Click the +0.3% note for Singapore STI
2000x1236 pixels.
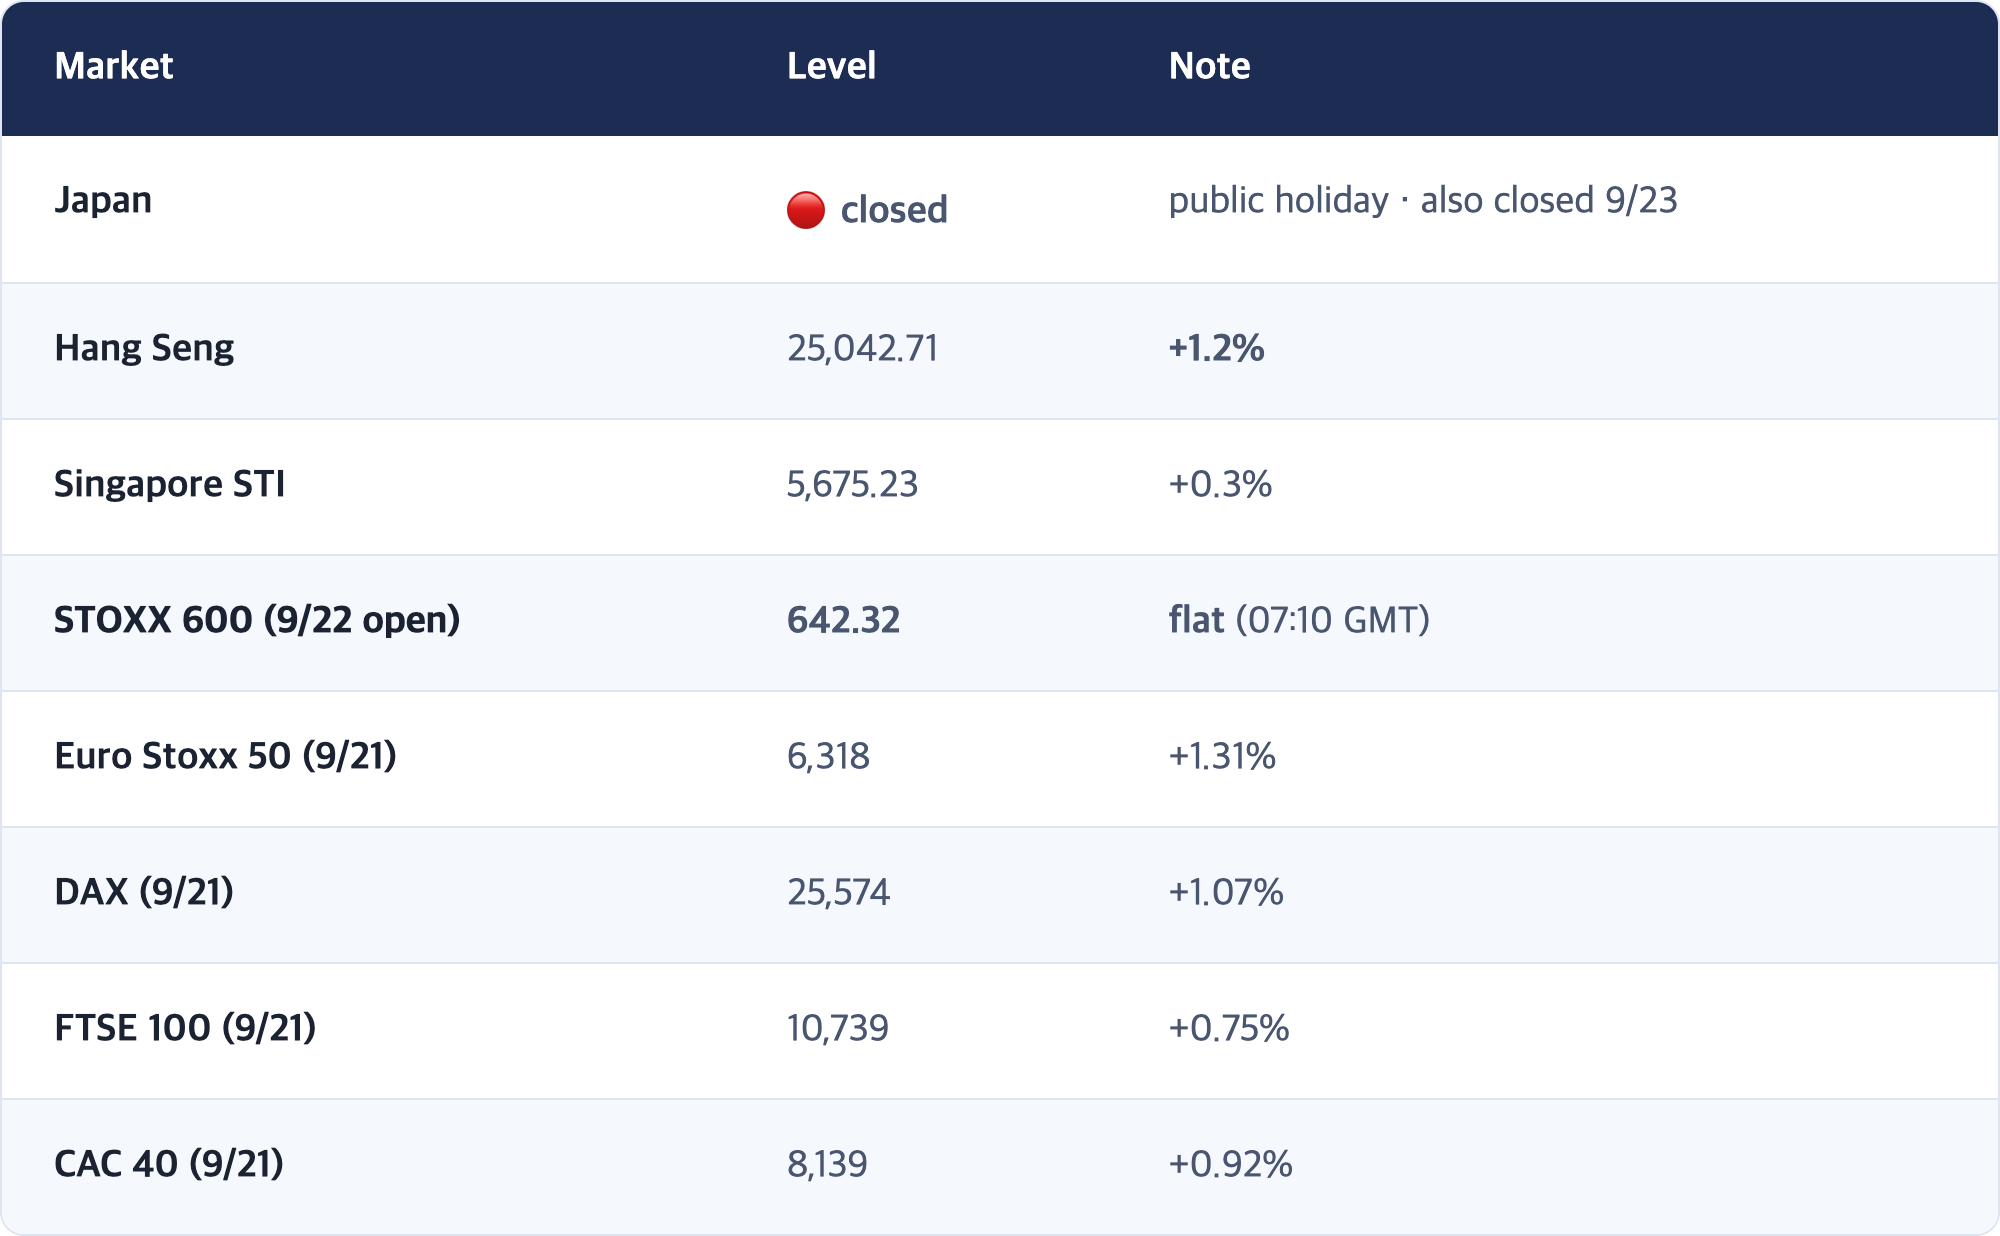click(1220, 484)
